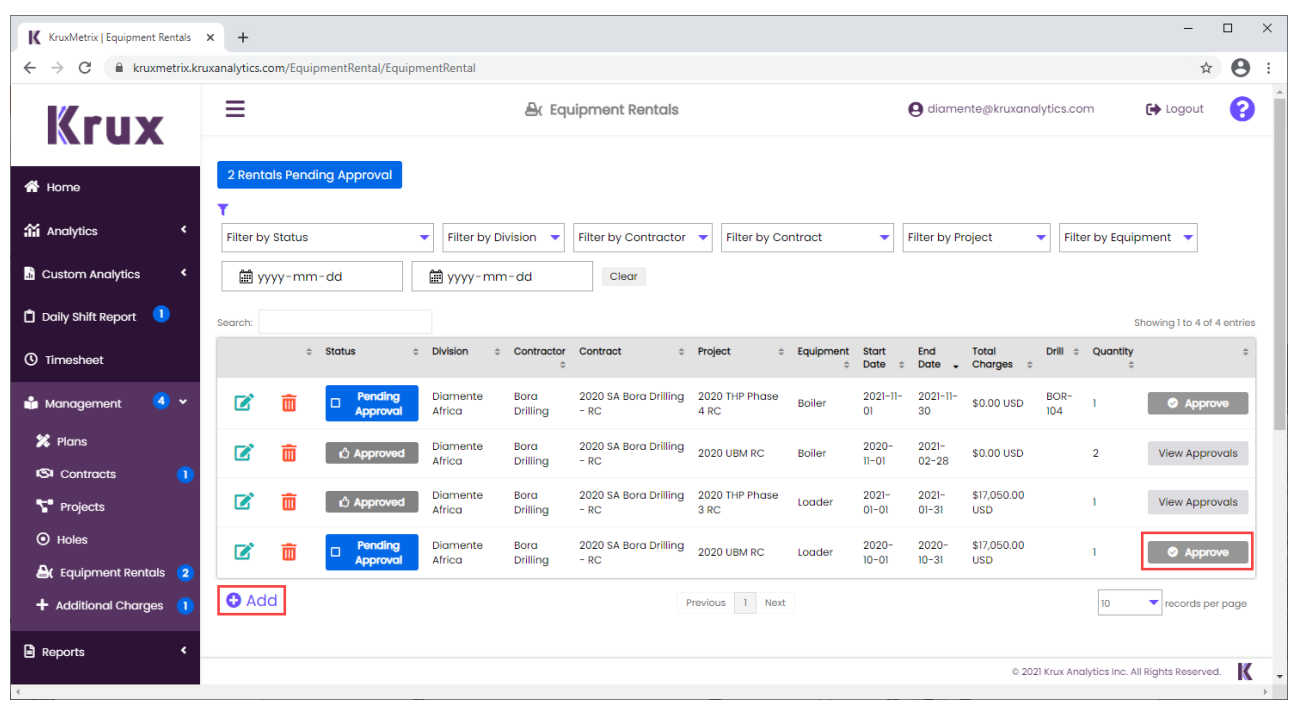This screenshot has width=1295, height=710.
Task: Click the 2 Rentals Pending Approval button
Action: pos(309,175)
